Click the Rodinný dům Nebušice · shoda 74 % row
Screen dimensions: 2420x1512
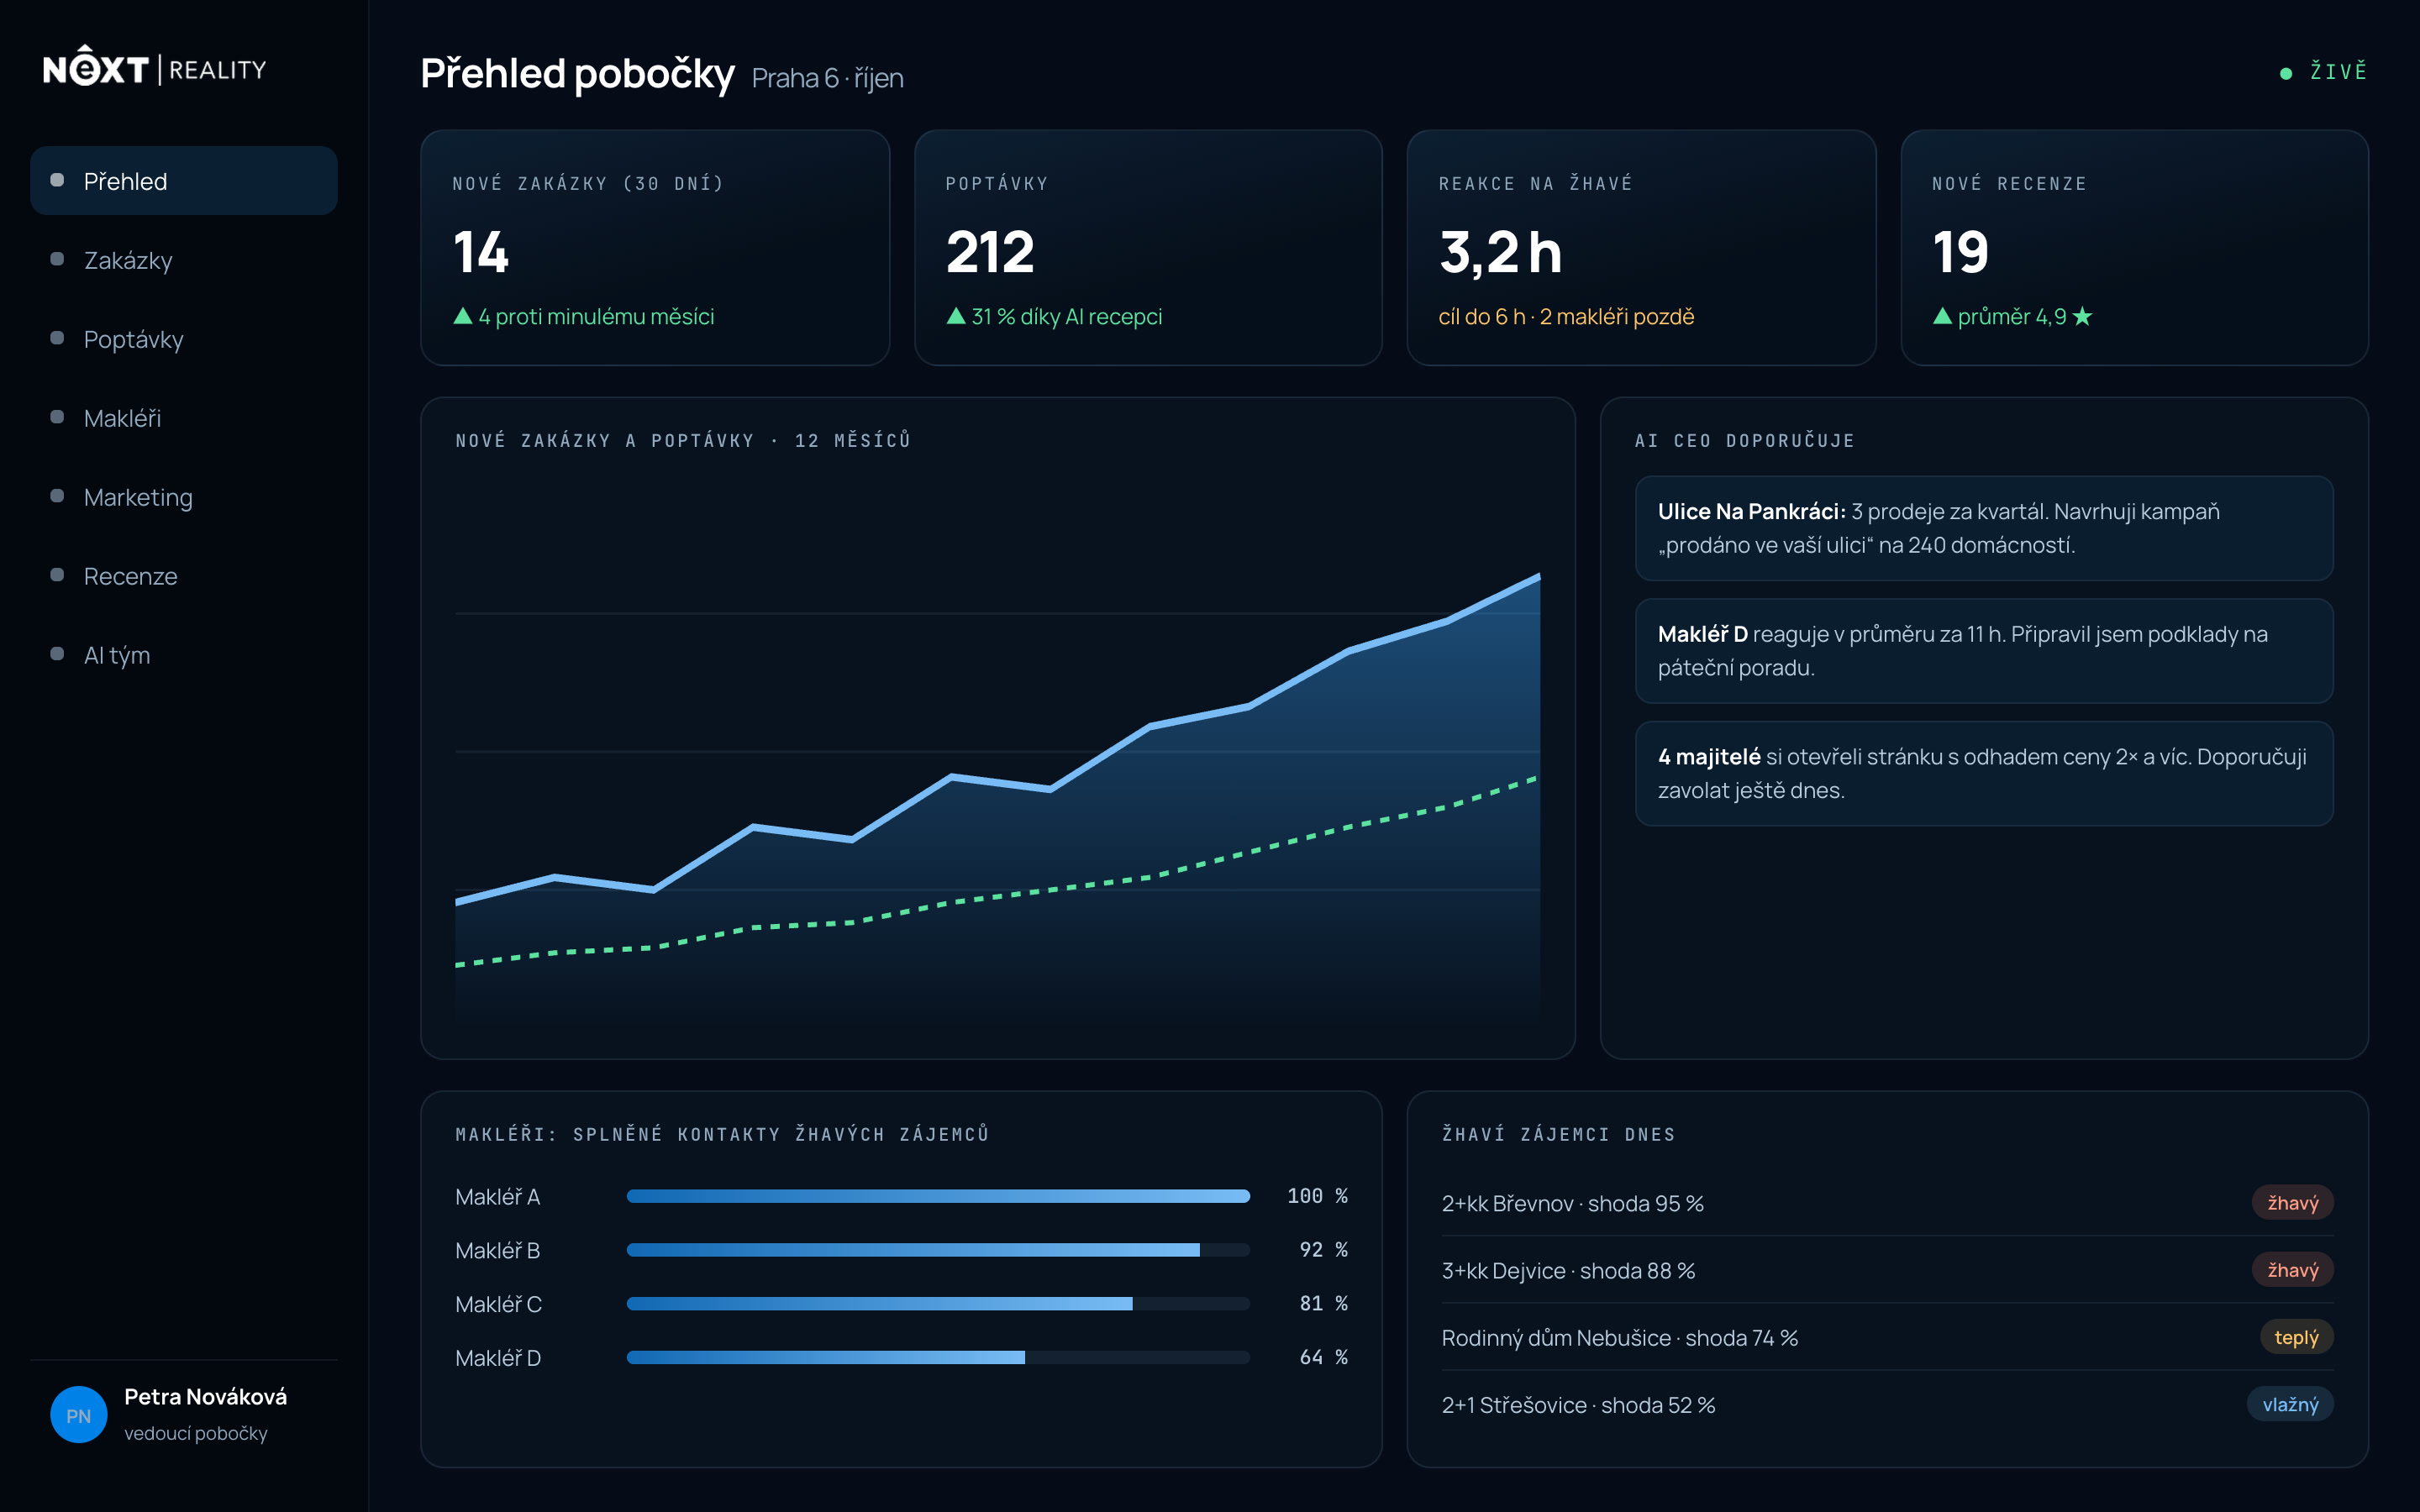(x=1887, y=1337)
